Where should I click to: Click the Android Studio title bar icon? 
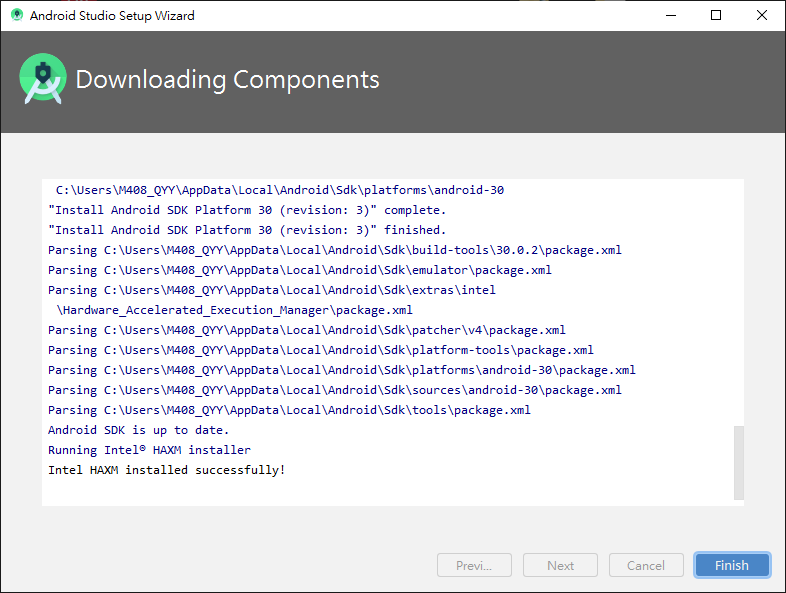coord(17,15)
